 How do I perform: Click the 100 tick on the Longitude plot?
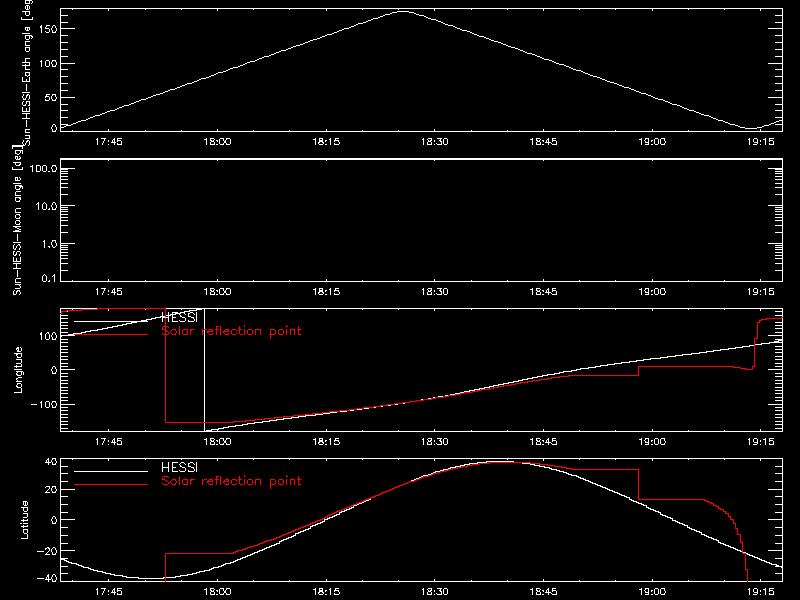[x=47, y=336]
